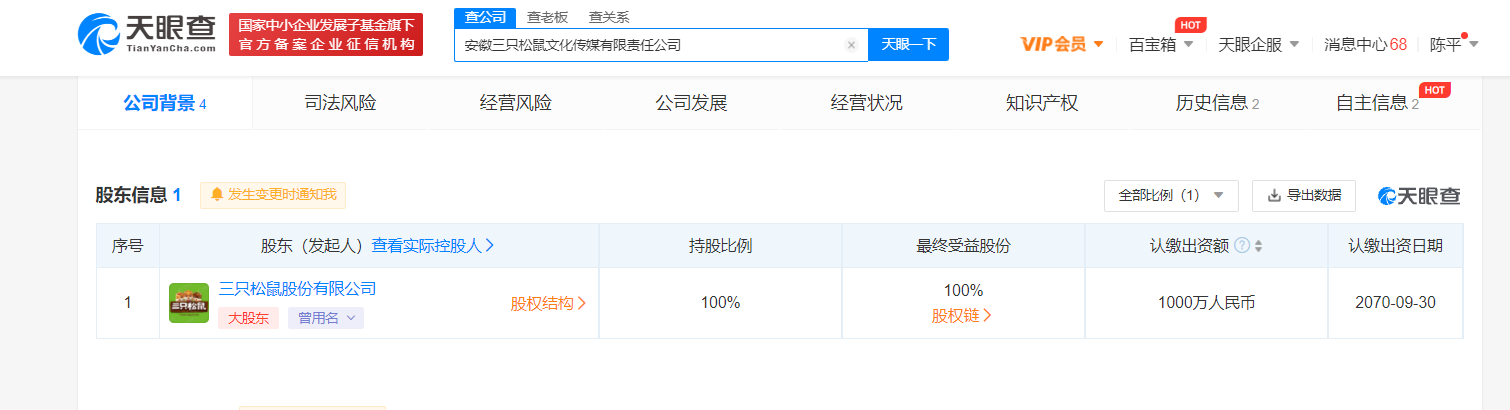Click the 导出数据 export button
Screen dimensions: 1510x410
pos(1304,196)
